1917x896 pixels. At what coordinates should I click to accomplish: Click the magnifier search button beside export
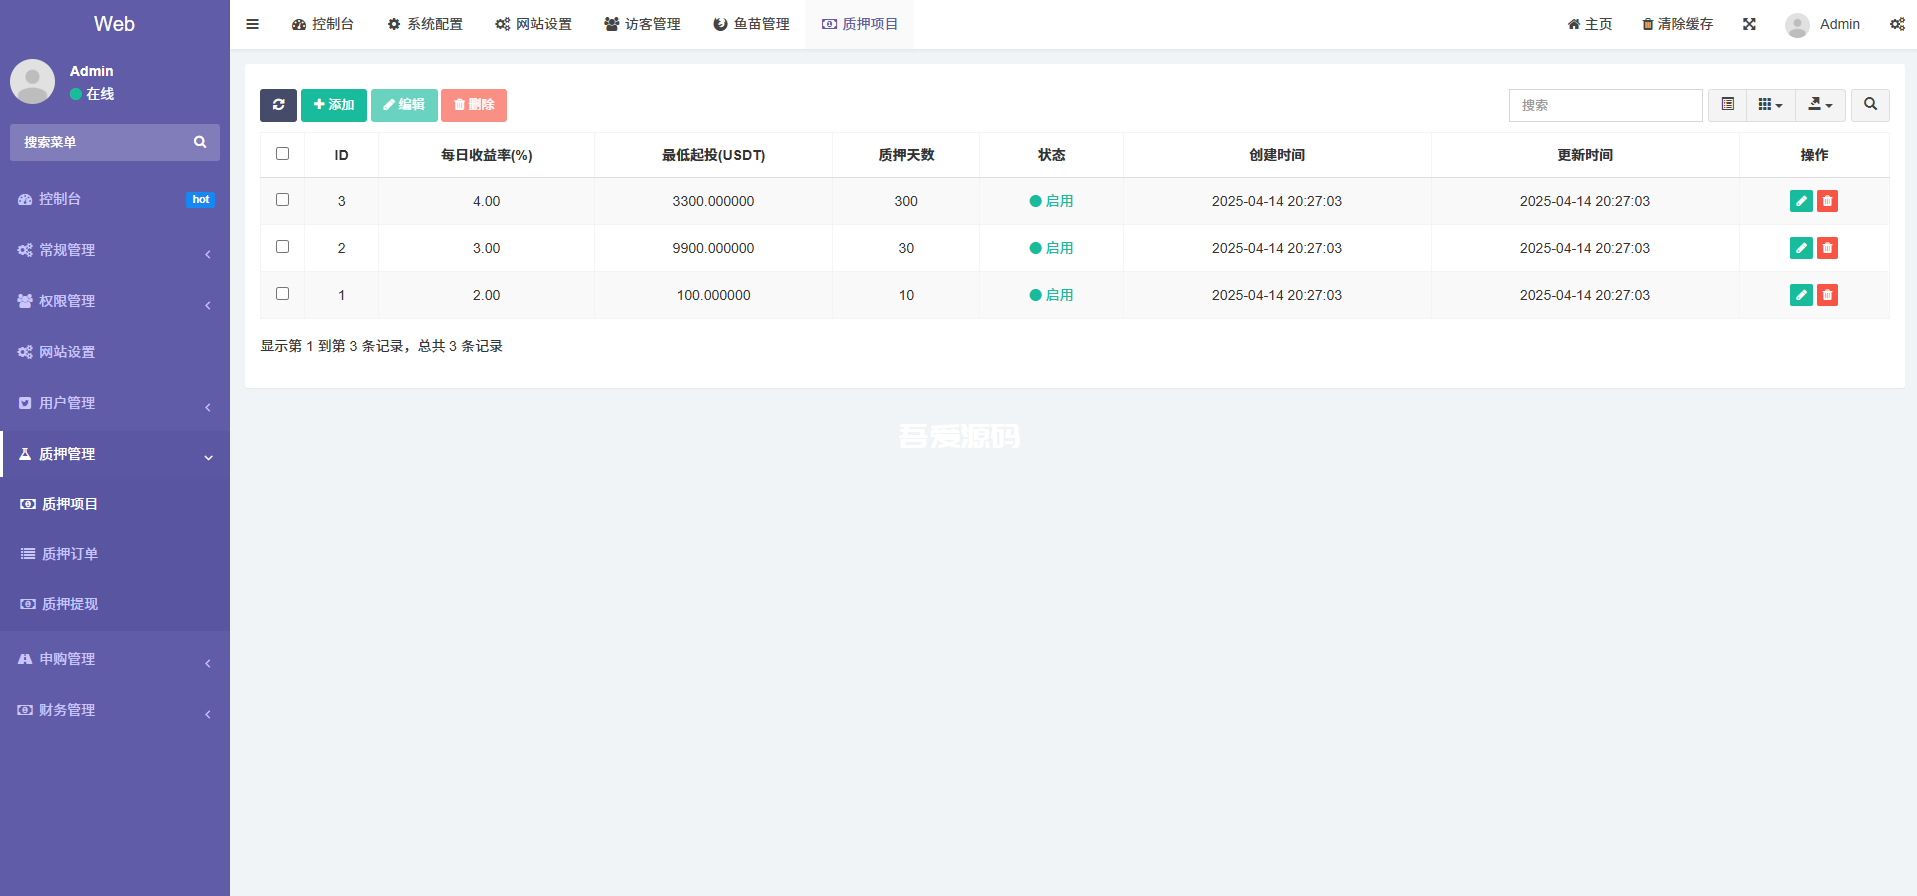coord(1869,105)
